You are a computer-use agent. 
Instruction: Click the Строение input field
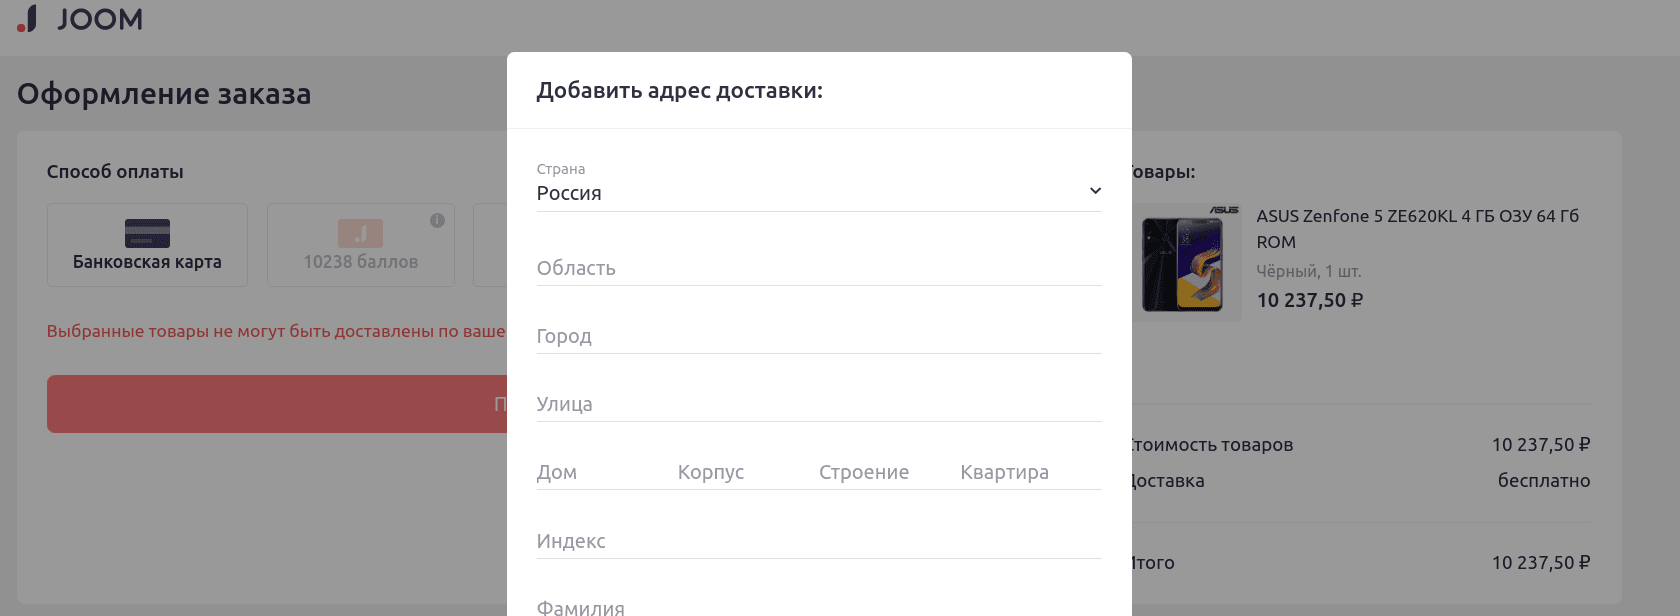tap(882, 472)
